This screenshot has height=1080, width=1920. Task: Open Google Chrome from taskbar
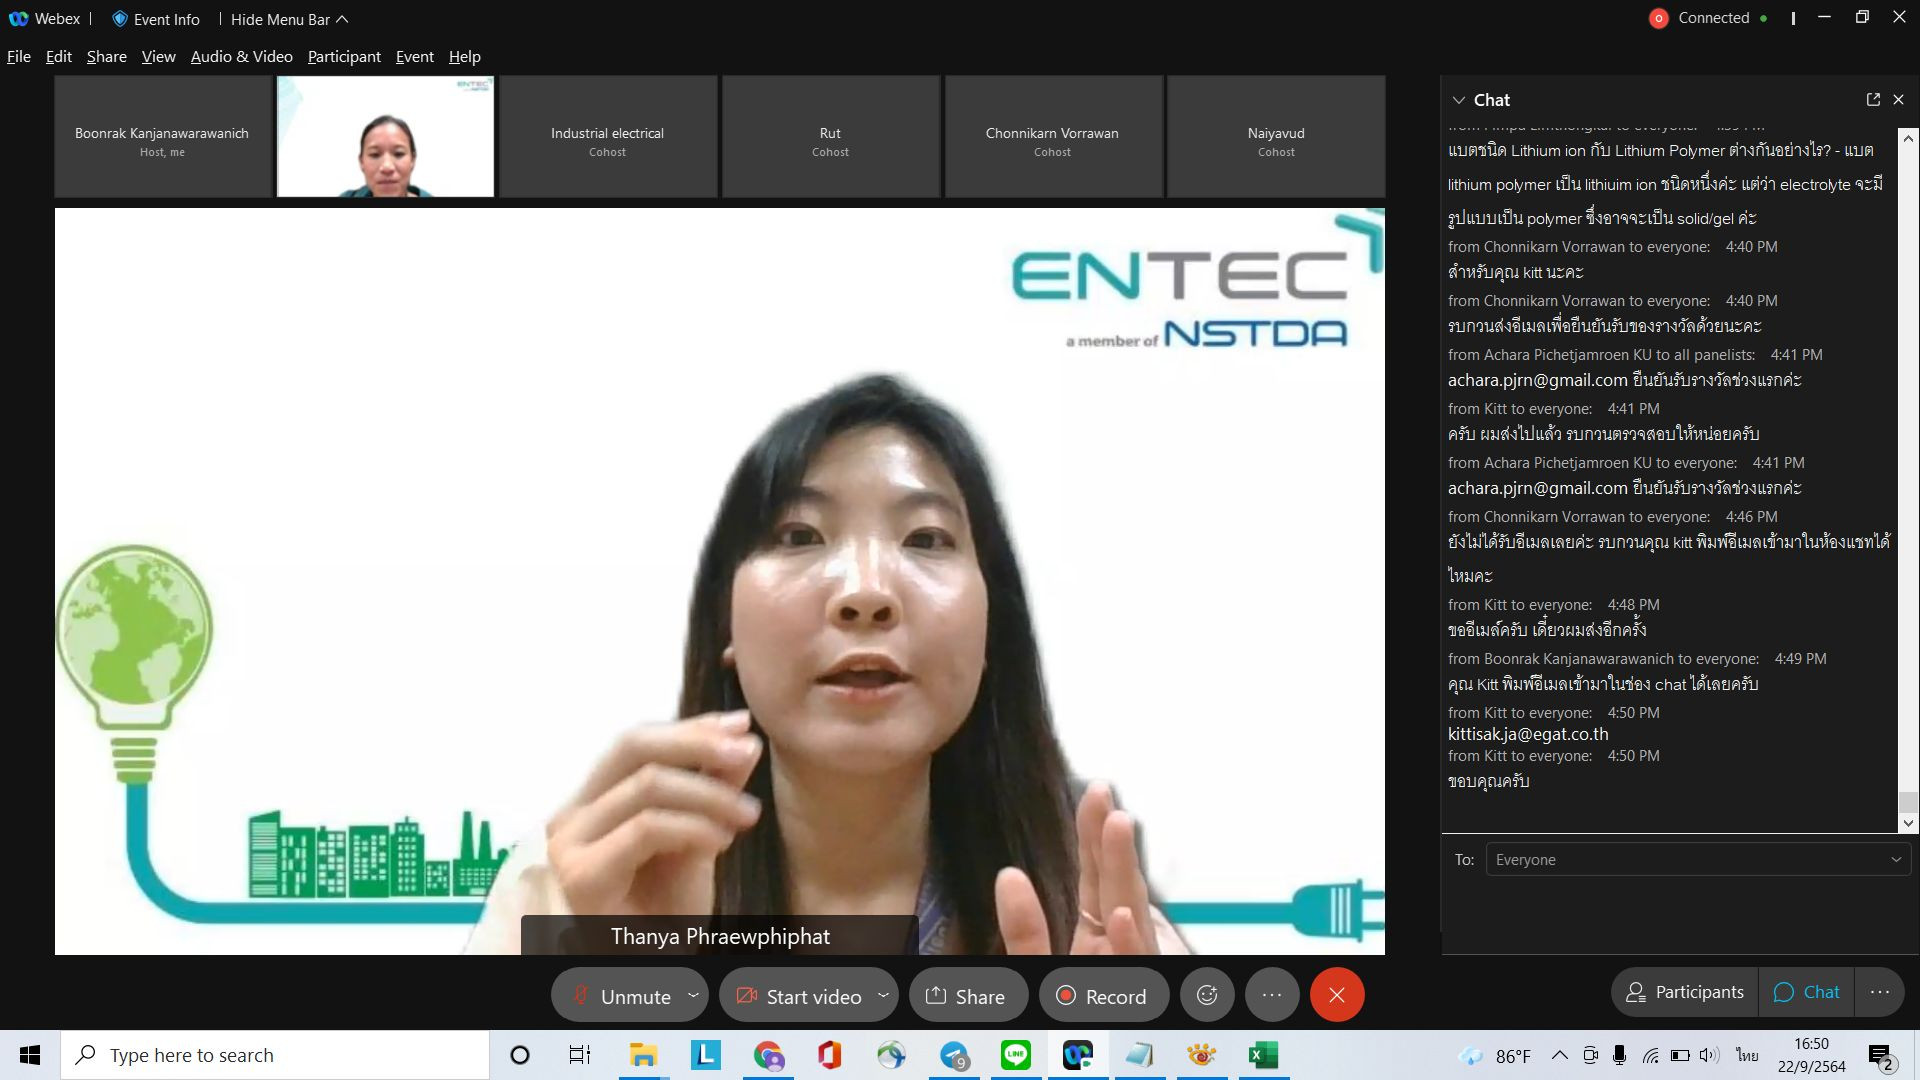pyautogui.click(x=768, y=1055)
